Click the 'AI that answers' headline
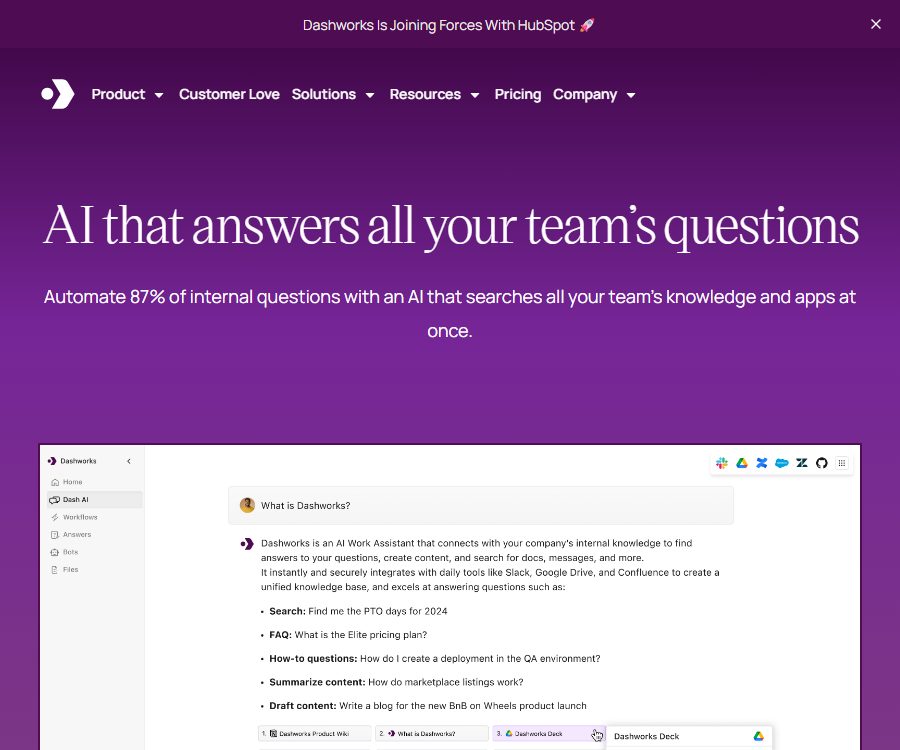This screenshot has width=900, height=750. click(x=451, y=227)
